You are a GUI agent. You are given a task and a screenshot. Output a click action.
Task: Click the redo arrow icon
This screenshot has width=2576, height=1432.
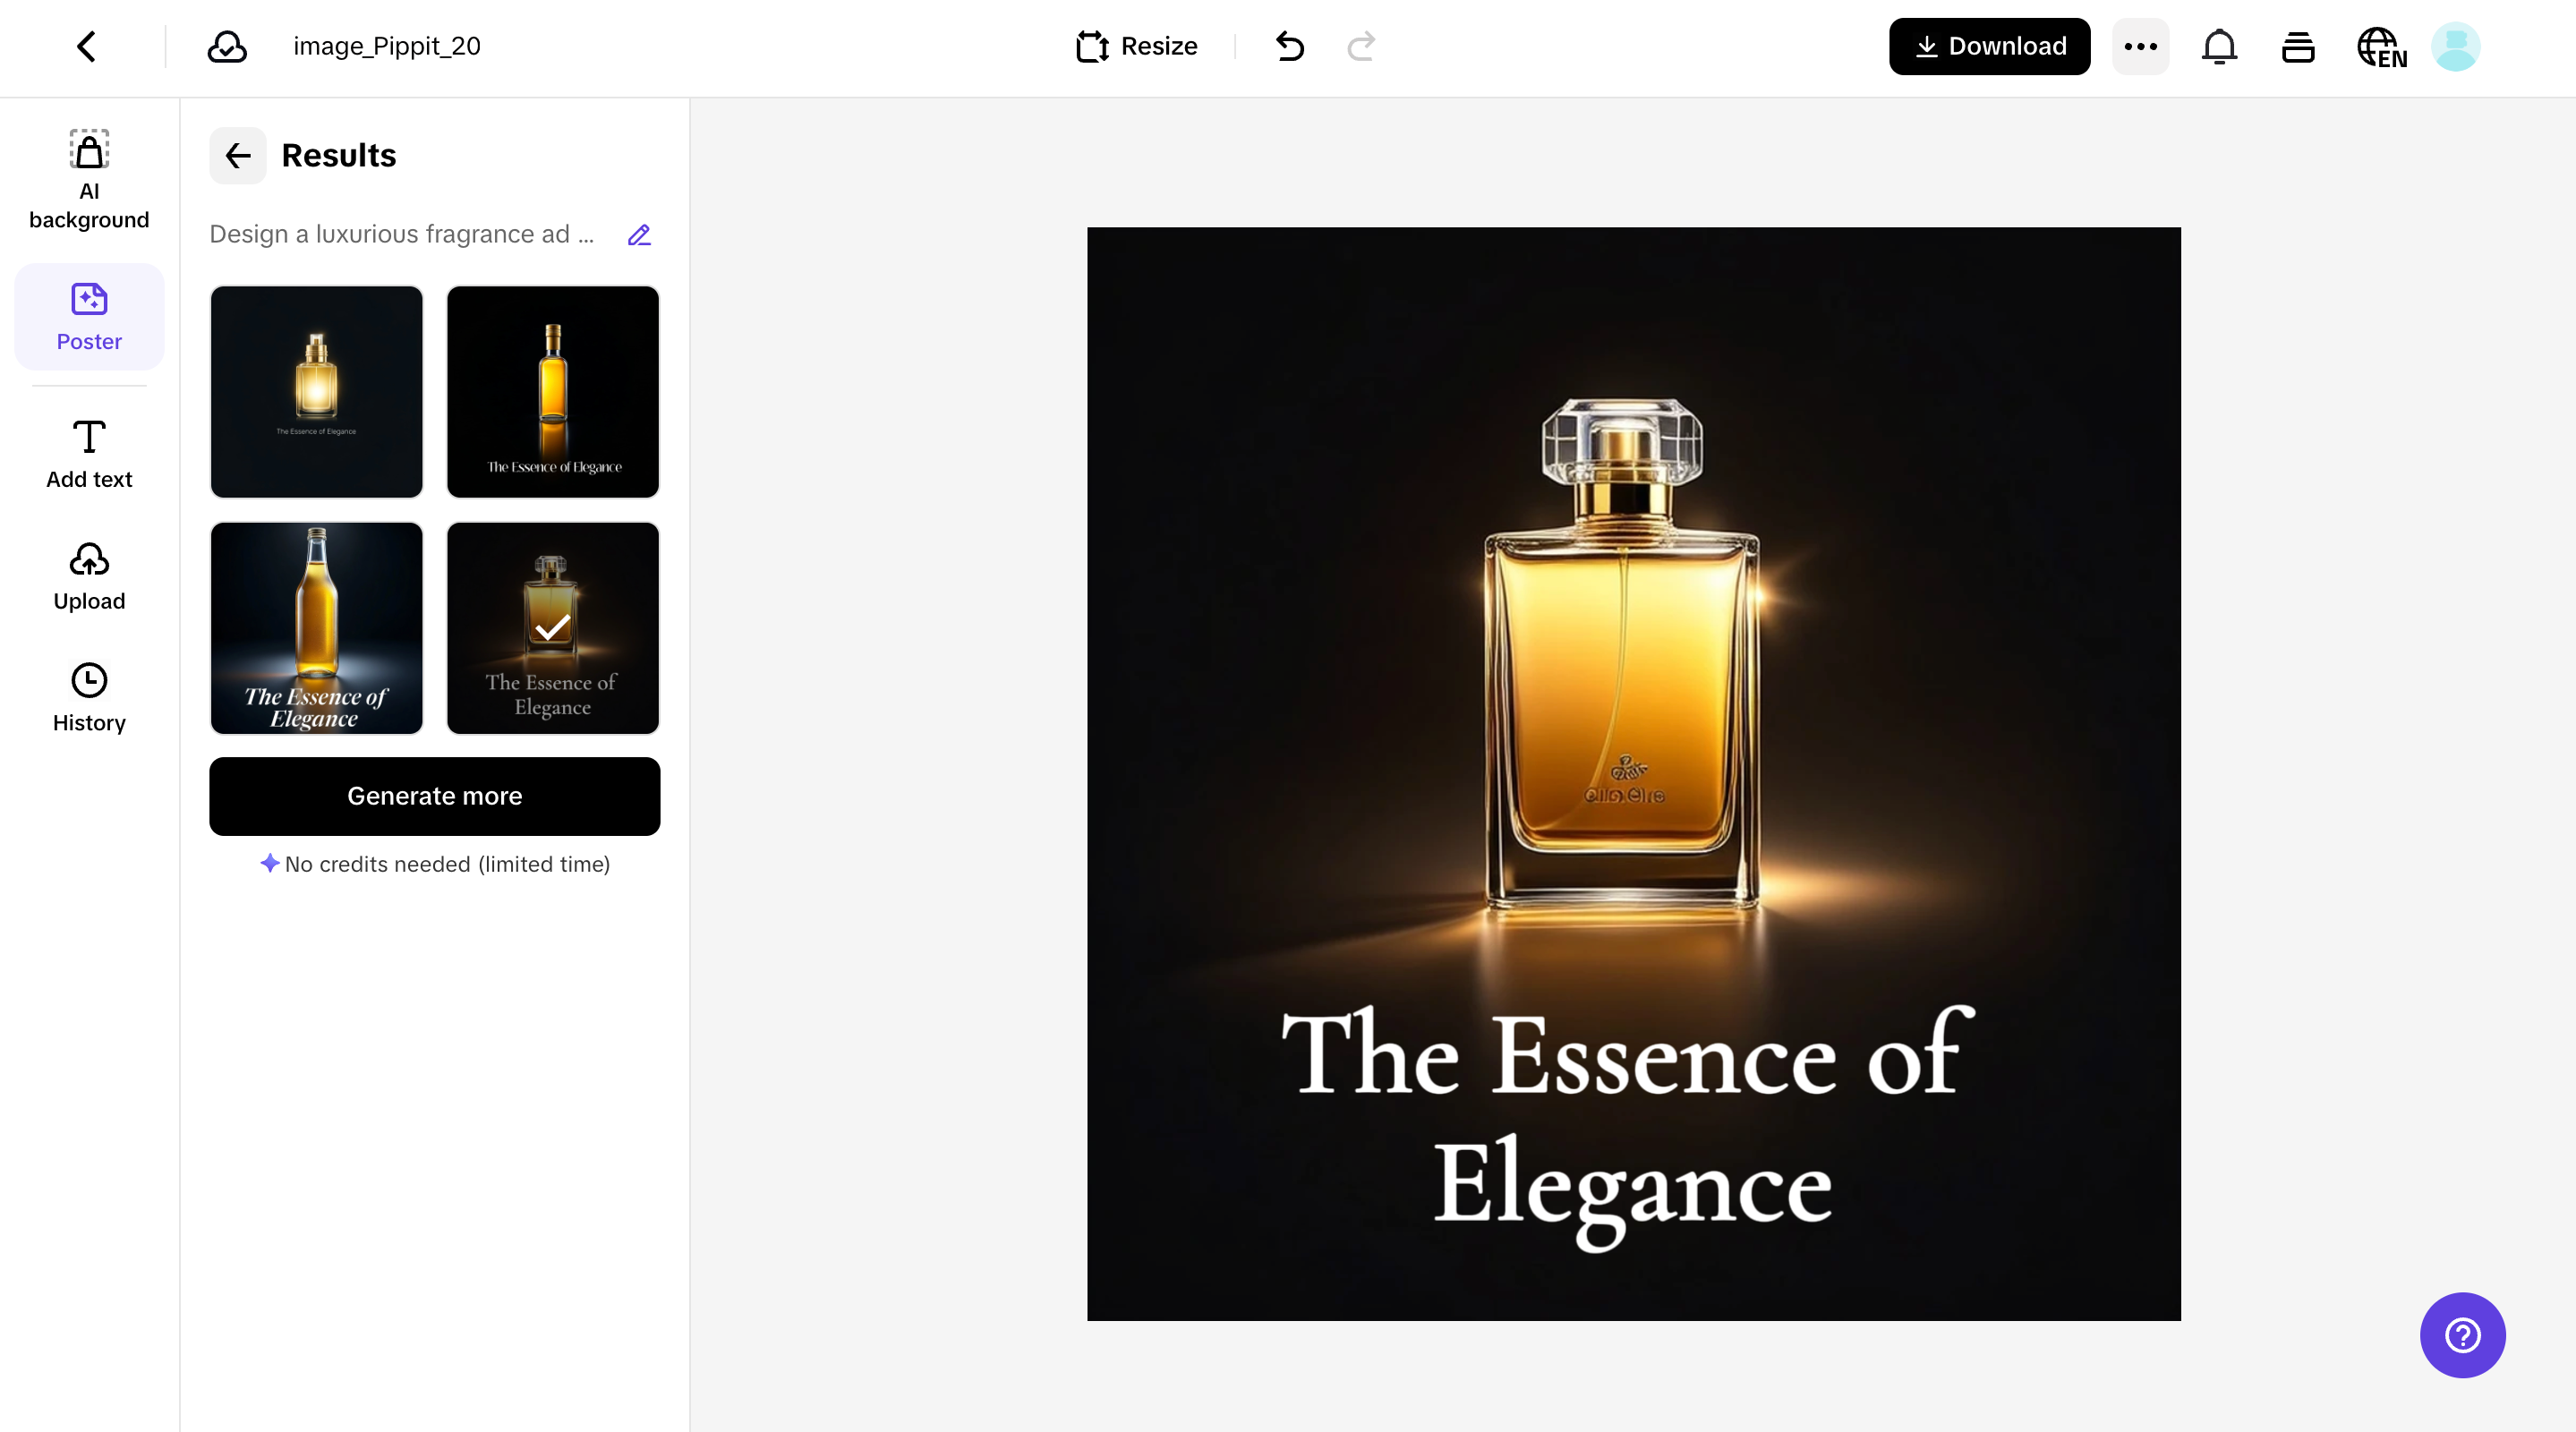1361,46
